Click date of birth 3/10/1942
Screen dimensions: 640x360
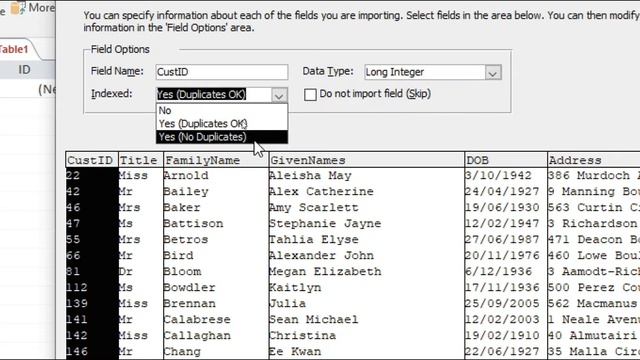click(x=498, y=176)
